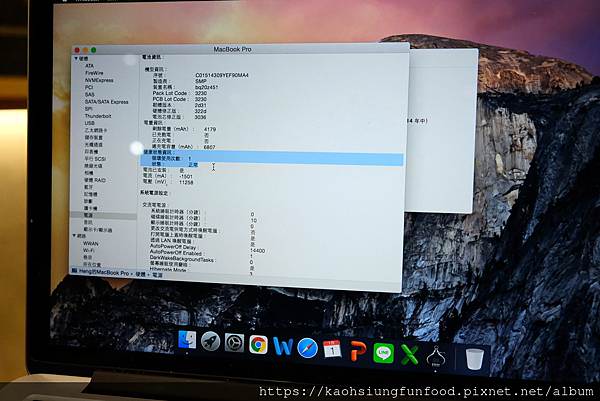
Task: Select NVMExpress in the sidebar
Action: click(x=99, y=80)
